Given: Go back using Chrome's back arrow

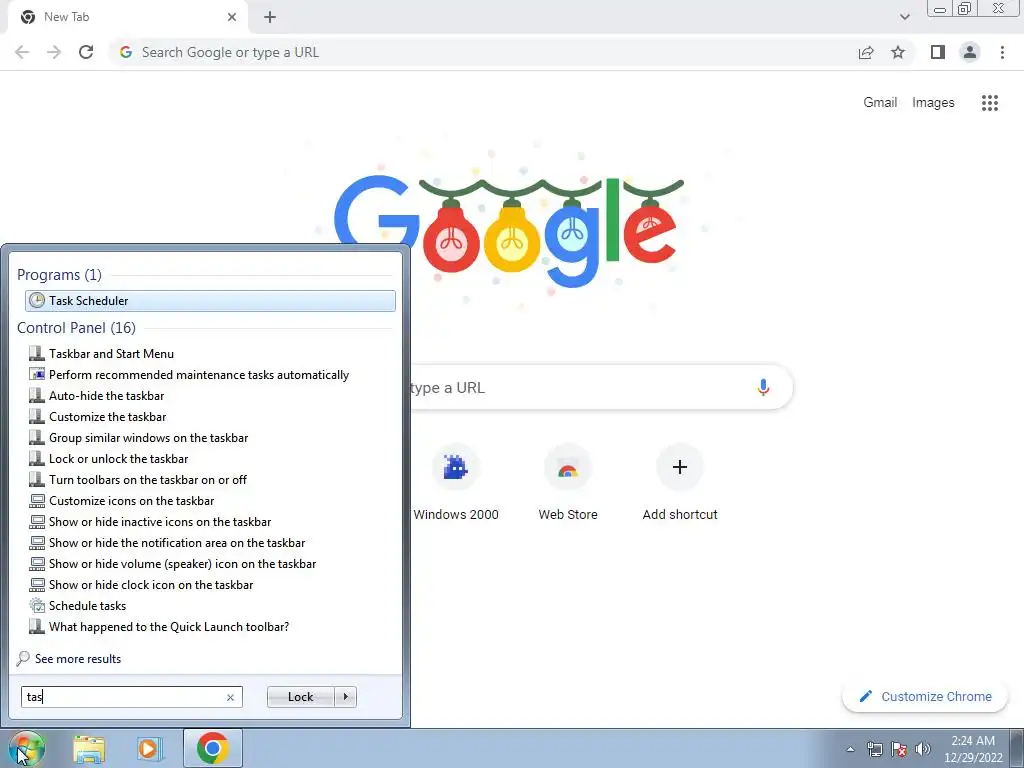Looking at the screenshot, I should (x=22, y=52).
